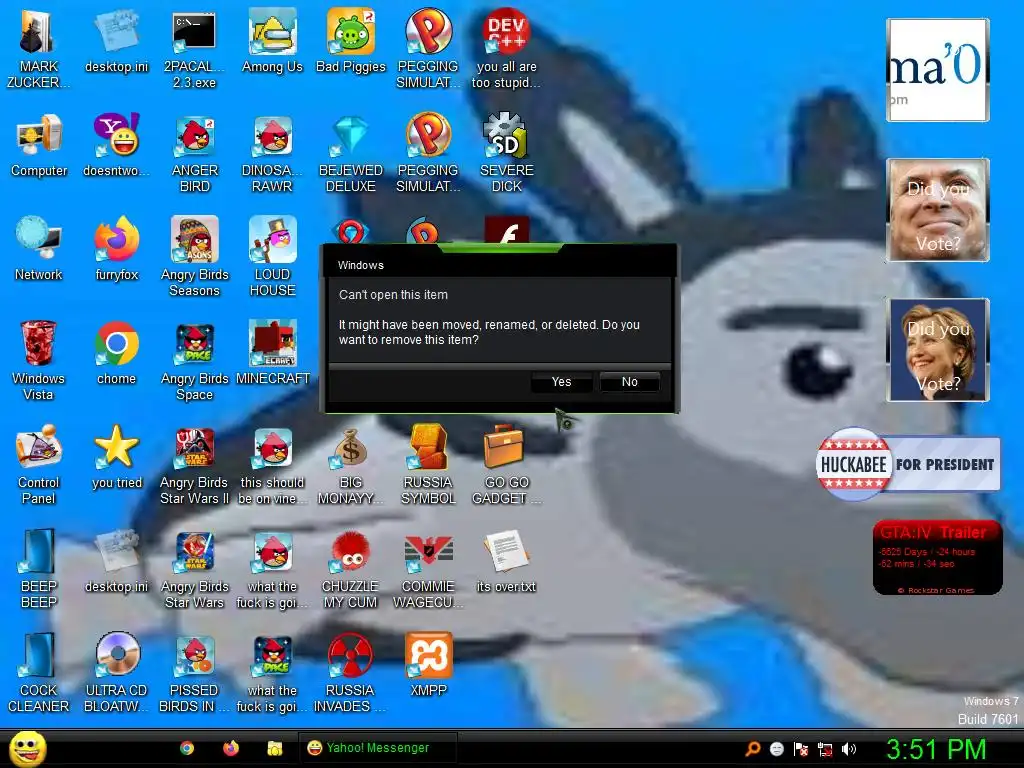Select the doesntwo Yahoo icon
The height and width of the screenshot is (768, 1024).
click(117, 145)
